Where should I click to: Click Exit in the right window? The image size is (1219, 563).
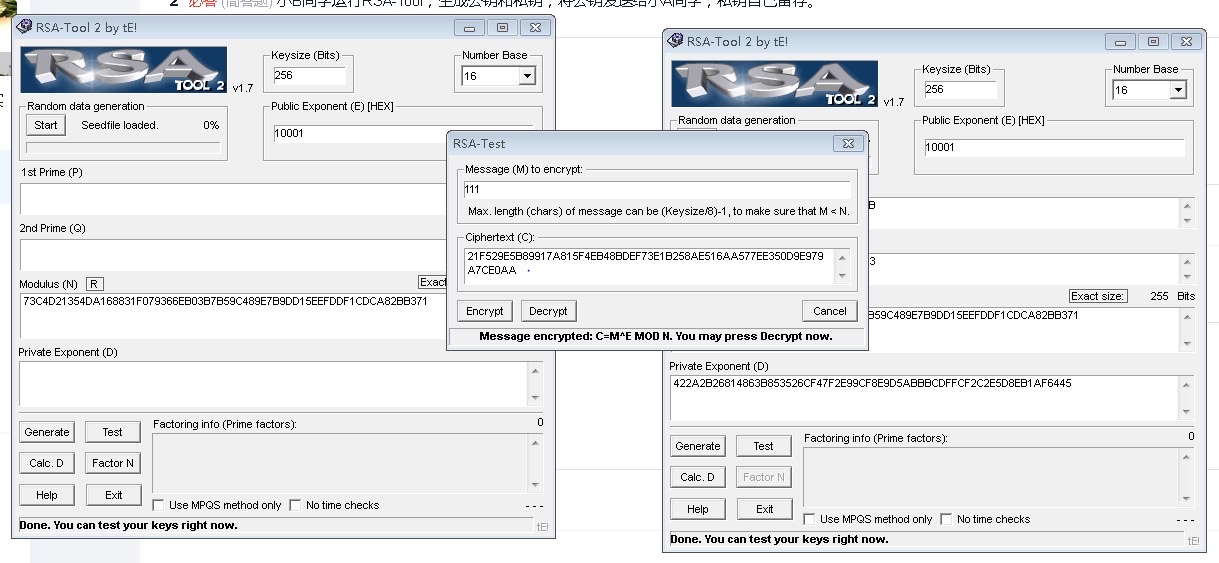coord(763,509)
